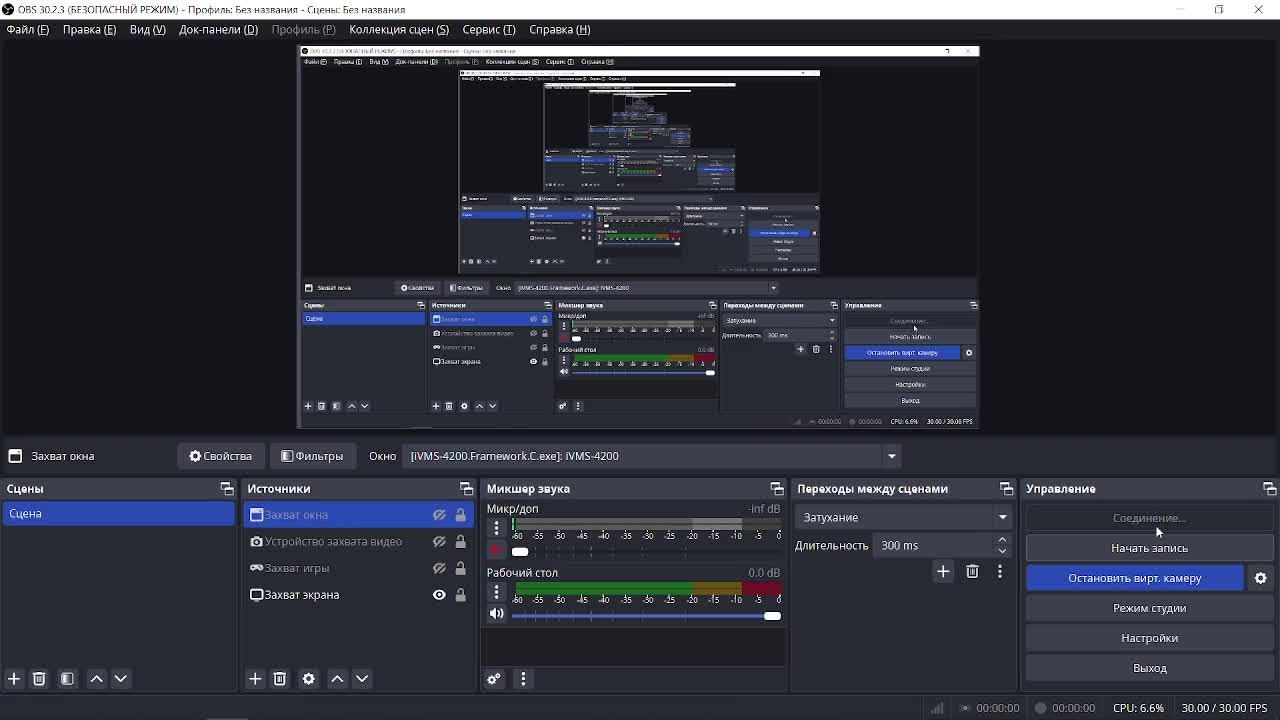The width and height of the screenshot is (1280, 720).
Task: Open the Сервис menu
Action: [489, 29]
